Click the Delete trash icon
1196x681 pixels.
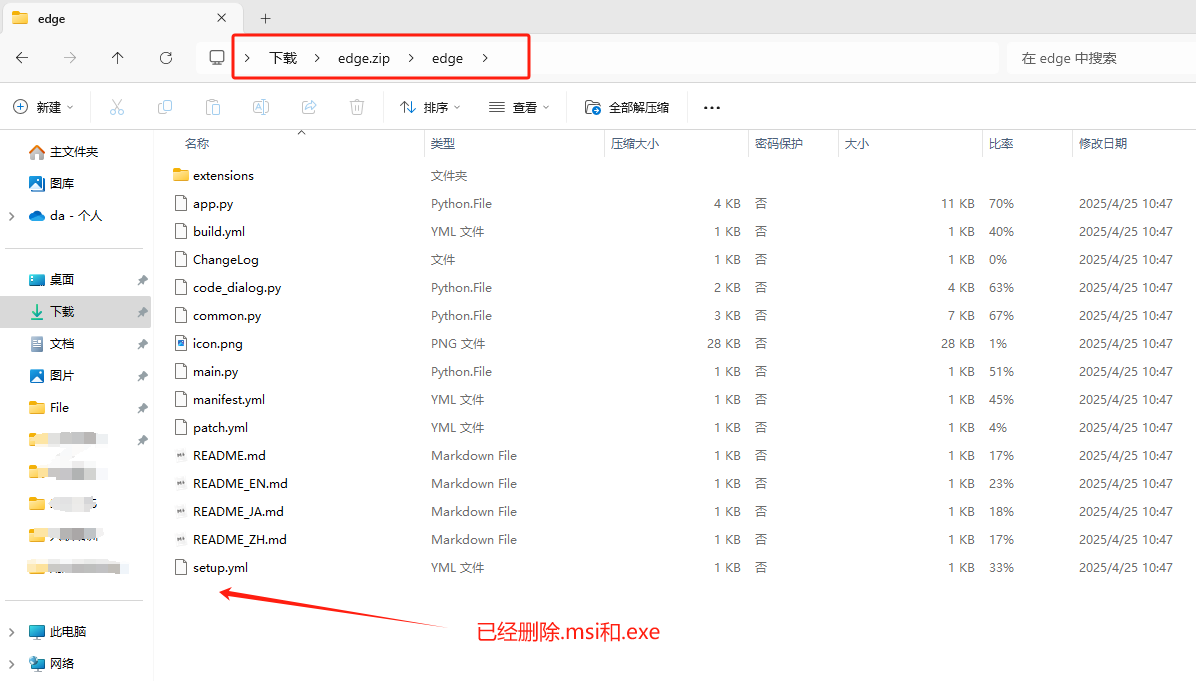[x=357, y=108]
